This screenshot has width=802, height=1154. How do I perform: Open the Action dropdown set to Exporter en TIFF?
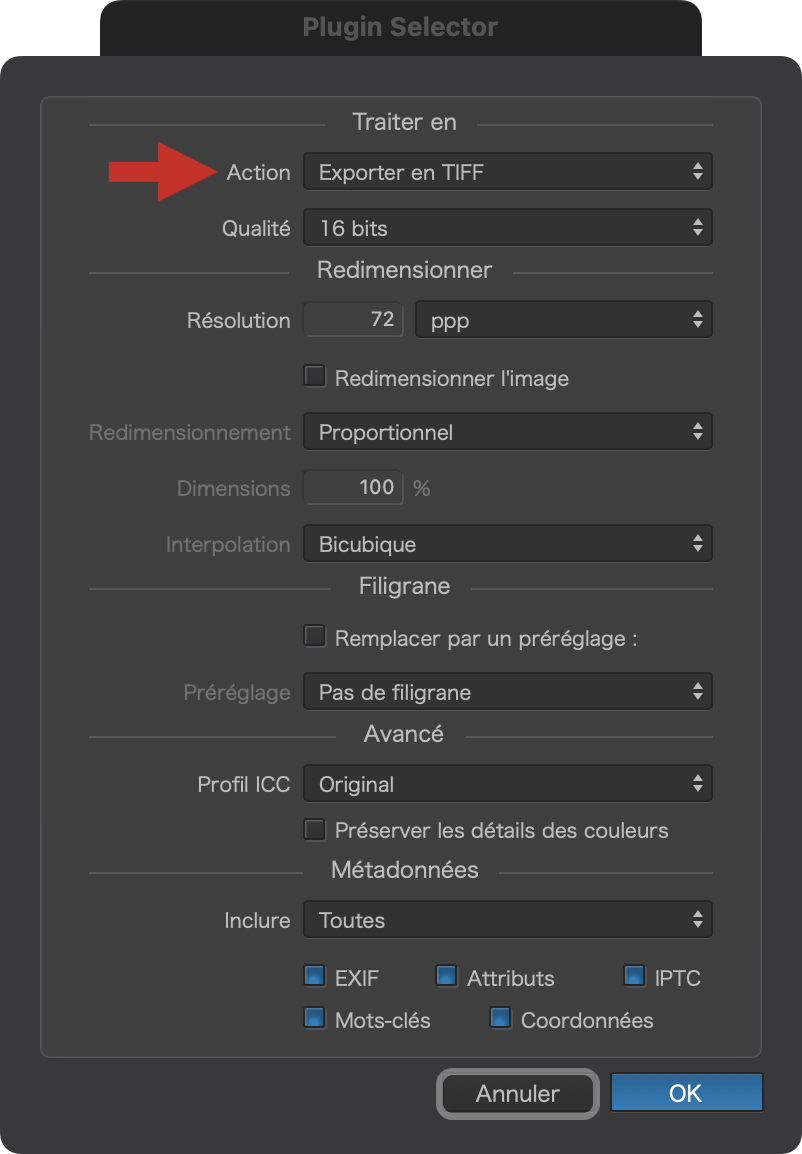(508, 171)
